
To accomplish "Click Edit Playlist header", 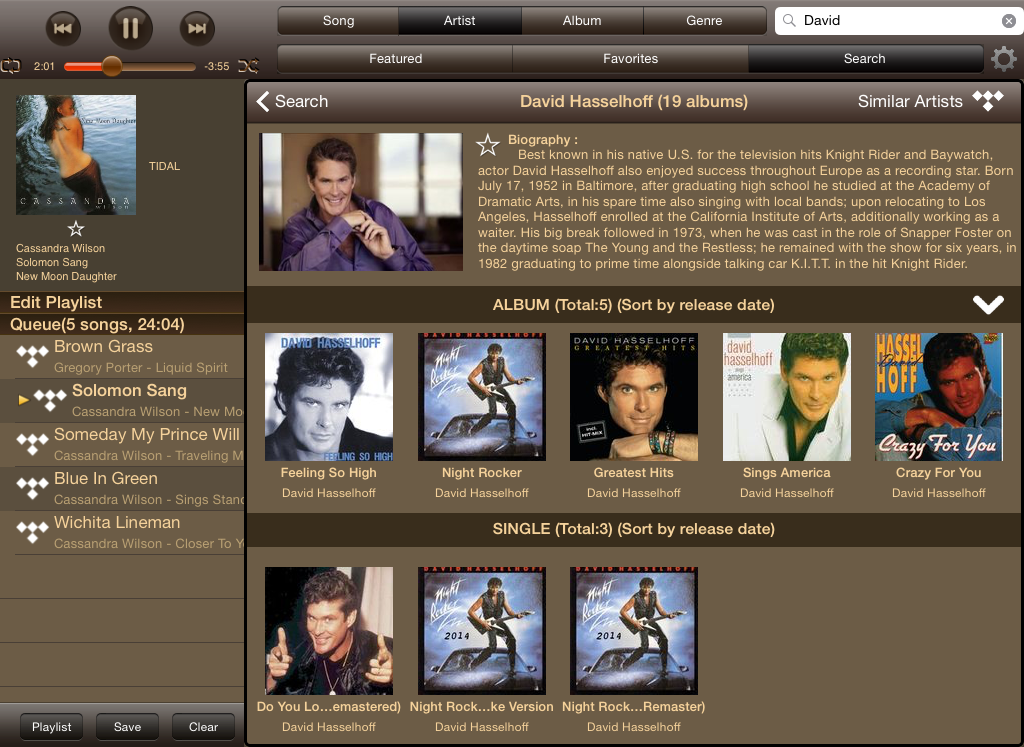I will tap(121, 302).
